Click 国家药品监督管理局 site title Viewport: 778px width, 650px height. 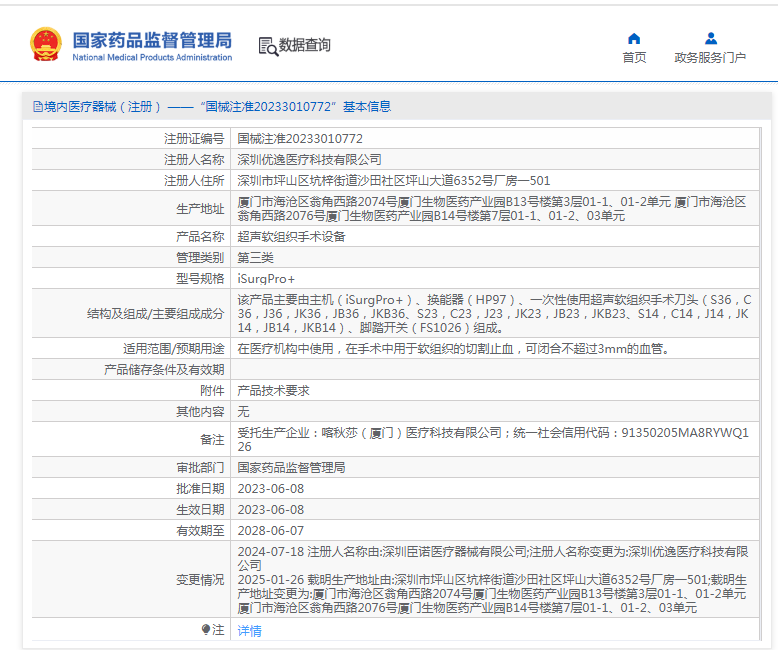tap(152, 40)
